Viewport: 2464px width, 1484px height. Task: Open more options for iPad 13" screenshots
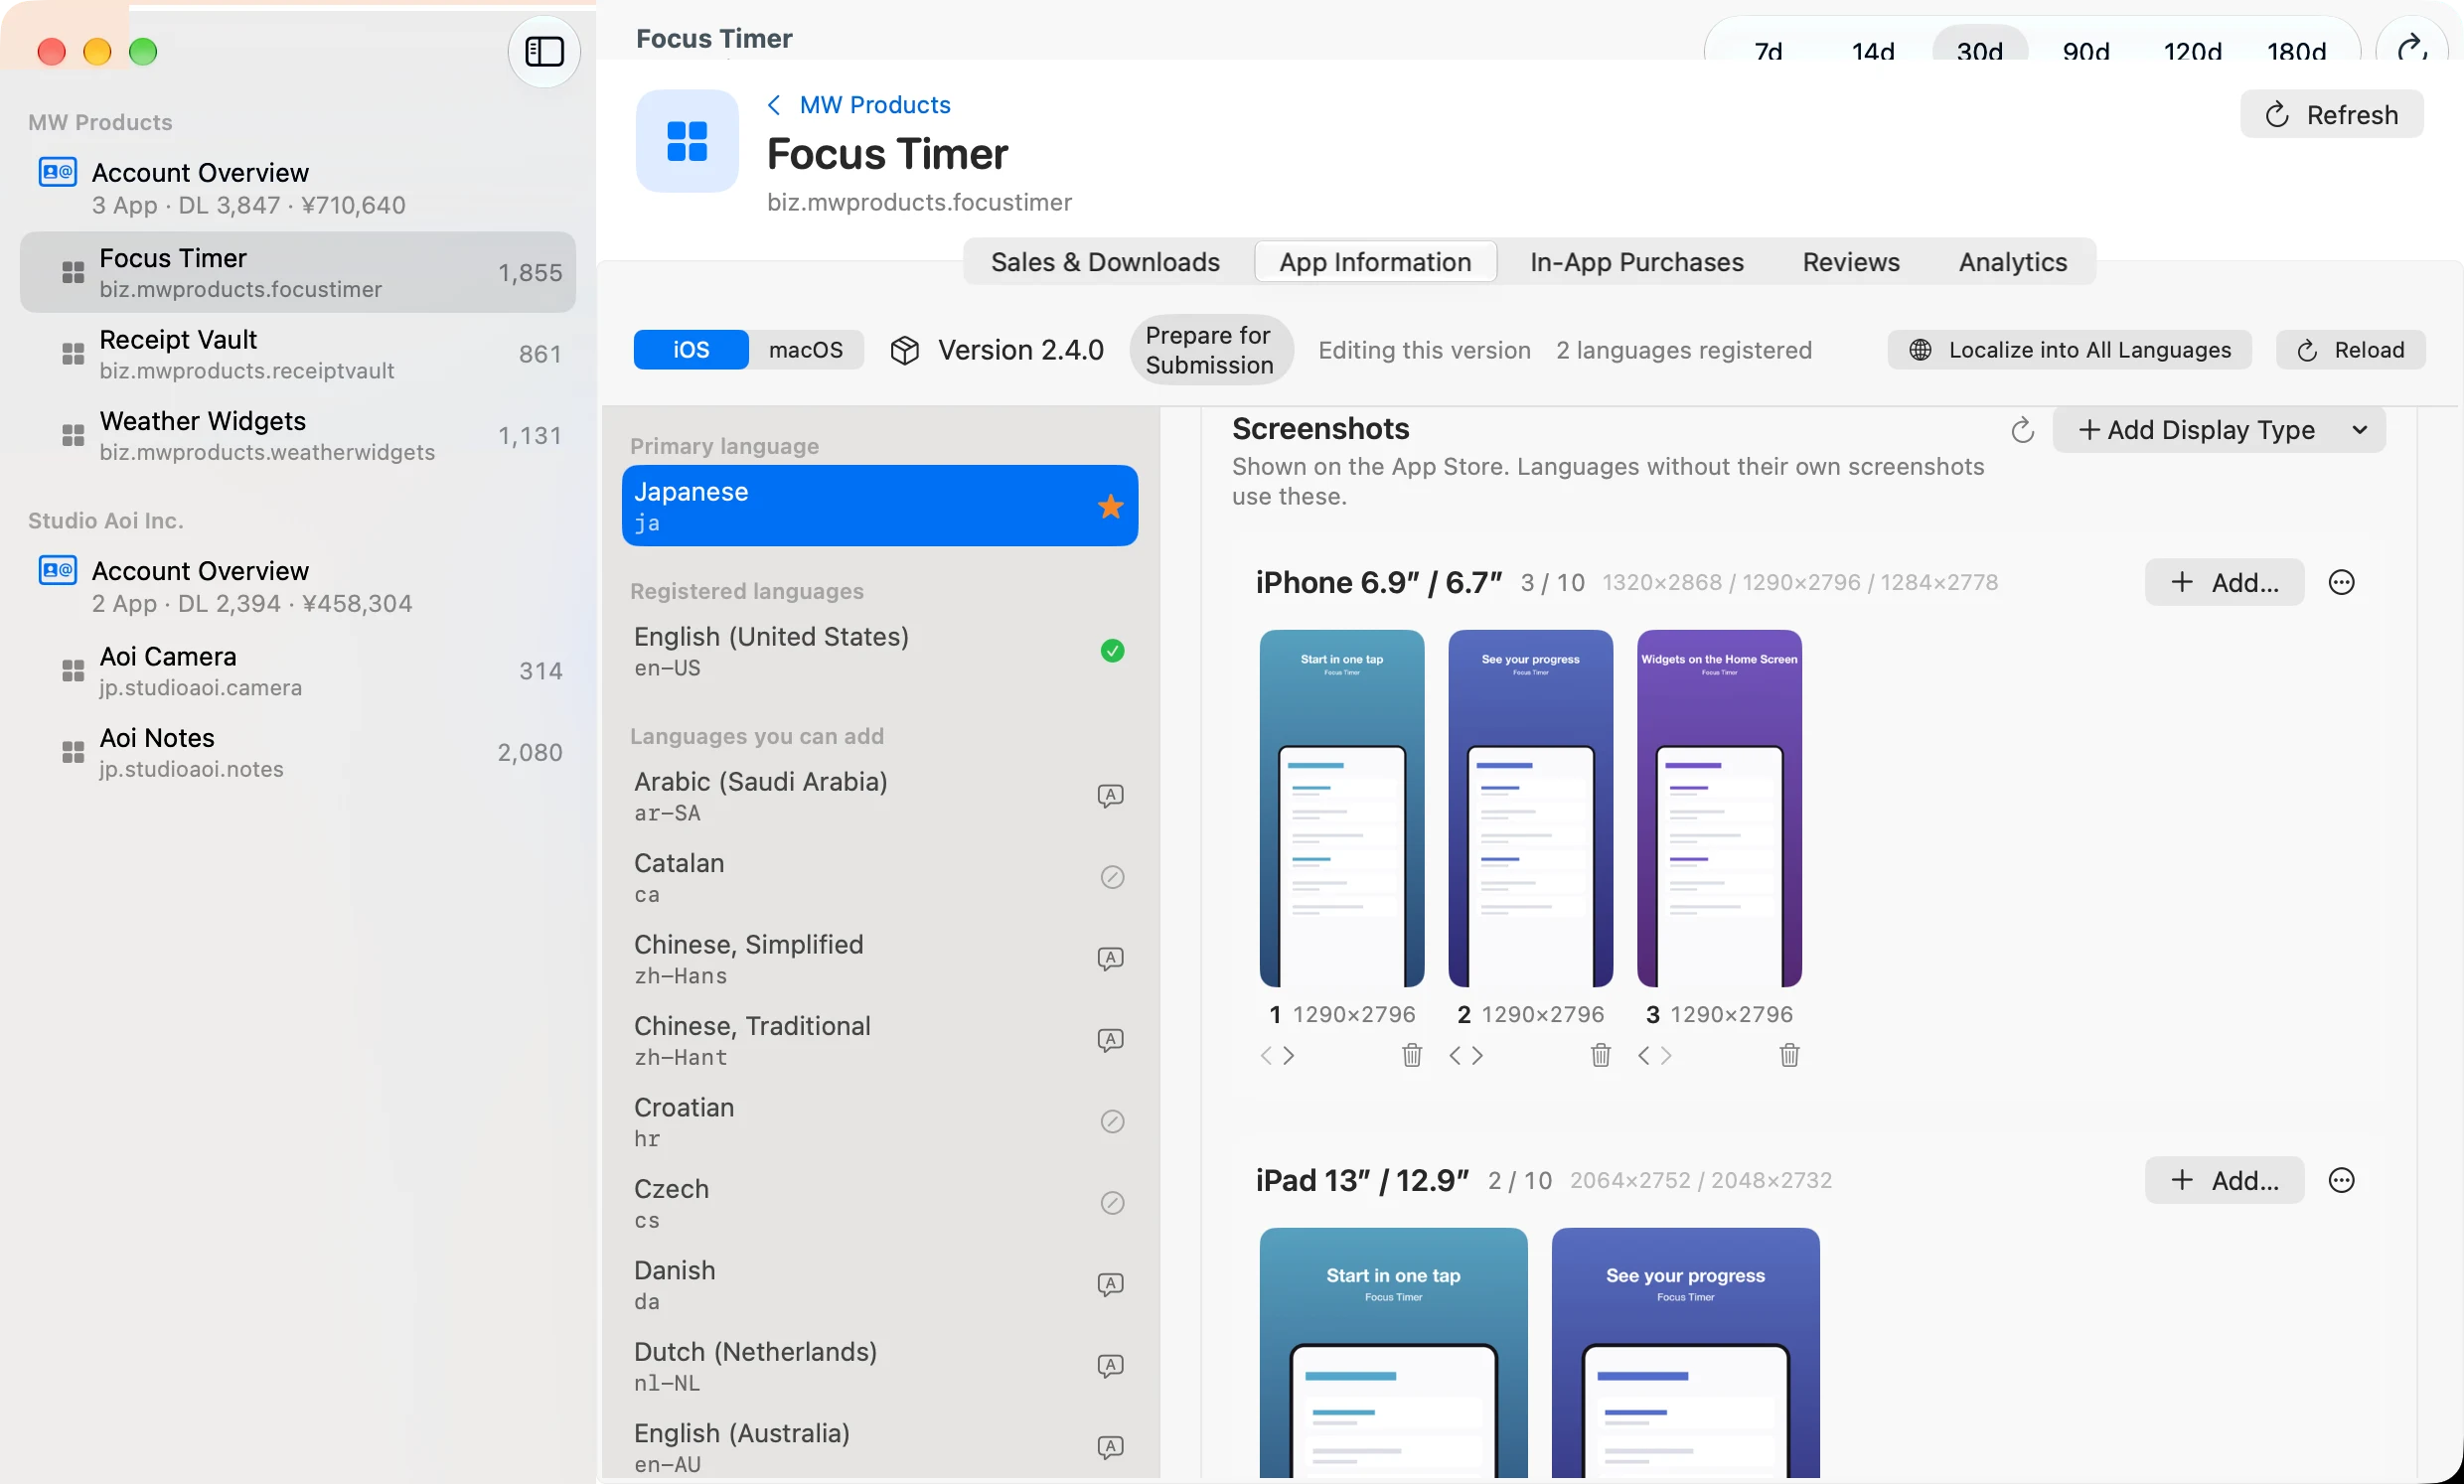2341,1181
